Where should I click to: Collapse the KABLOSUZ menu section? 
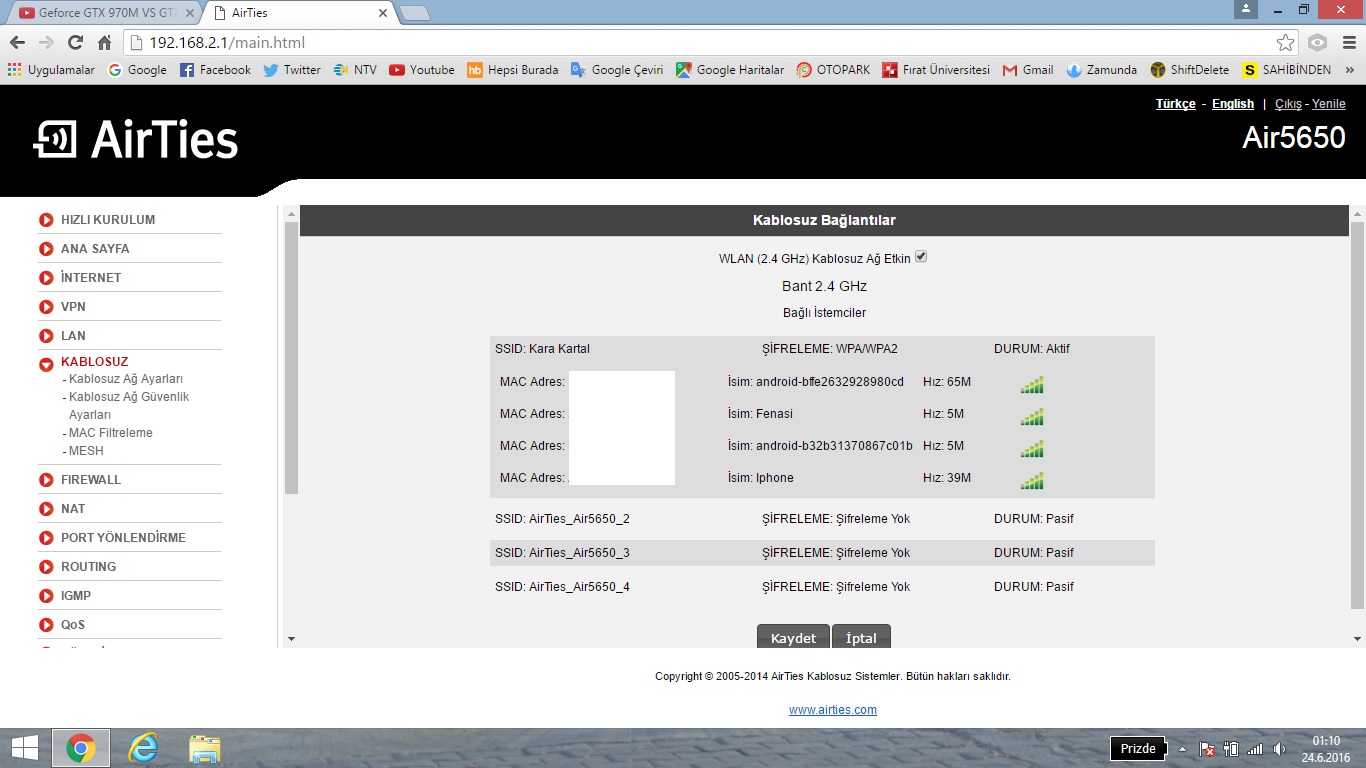point(46,364)
